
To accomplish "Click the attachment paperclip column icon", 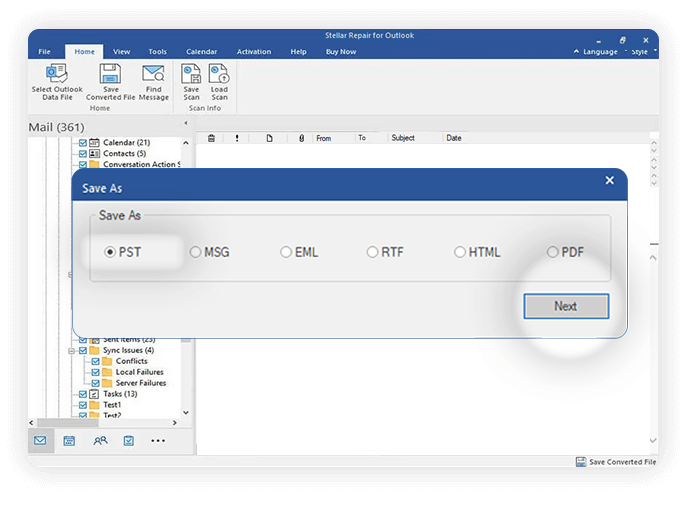I will coord(301,138).
